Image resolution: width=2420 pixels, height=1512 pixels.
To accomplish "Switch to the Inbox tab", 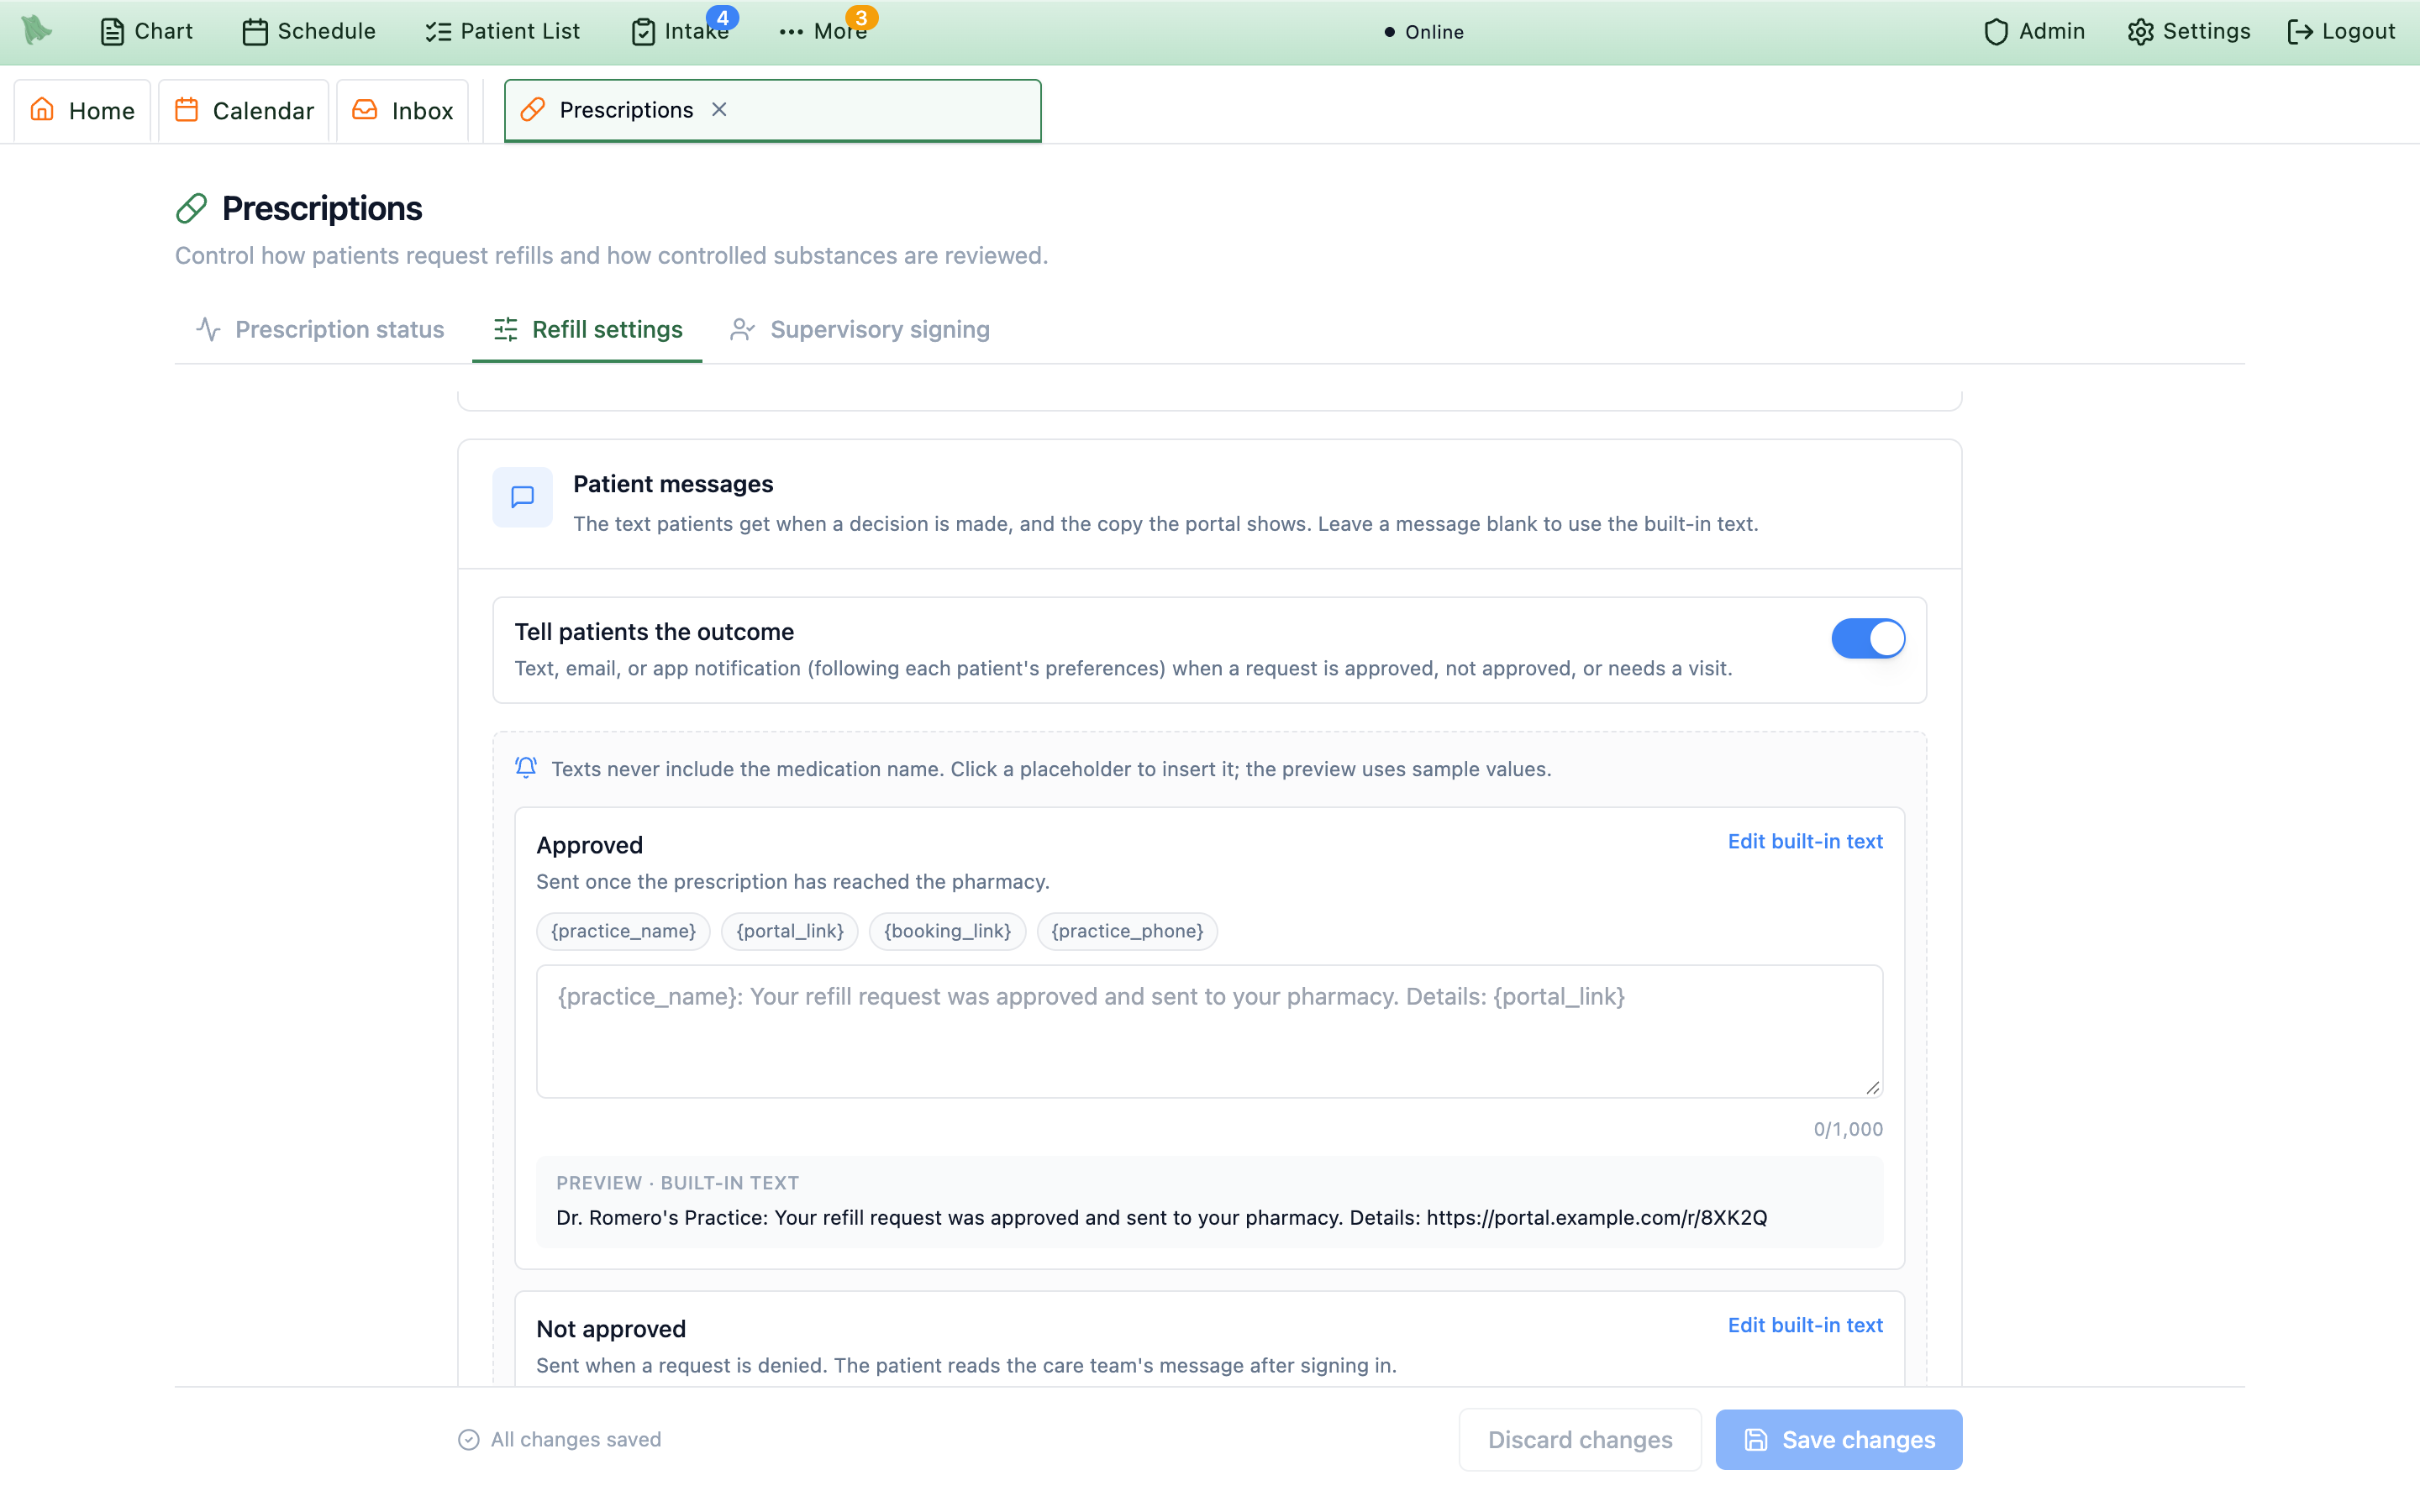I will coord(403,110).
